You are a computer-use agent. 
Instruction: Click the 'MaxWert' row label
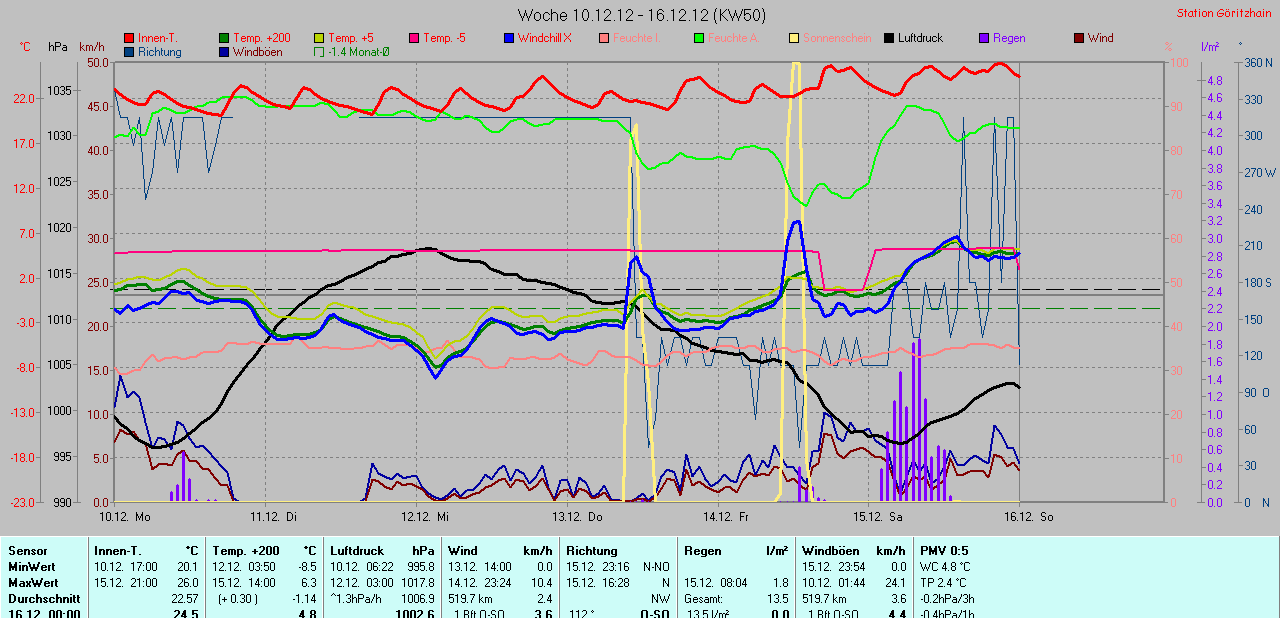click(33, 582)
